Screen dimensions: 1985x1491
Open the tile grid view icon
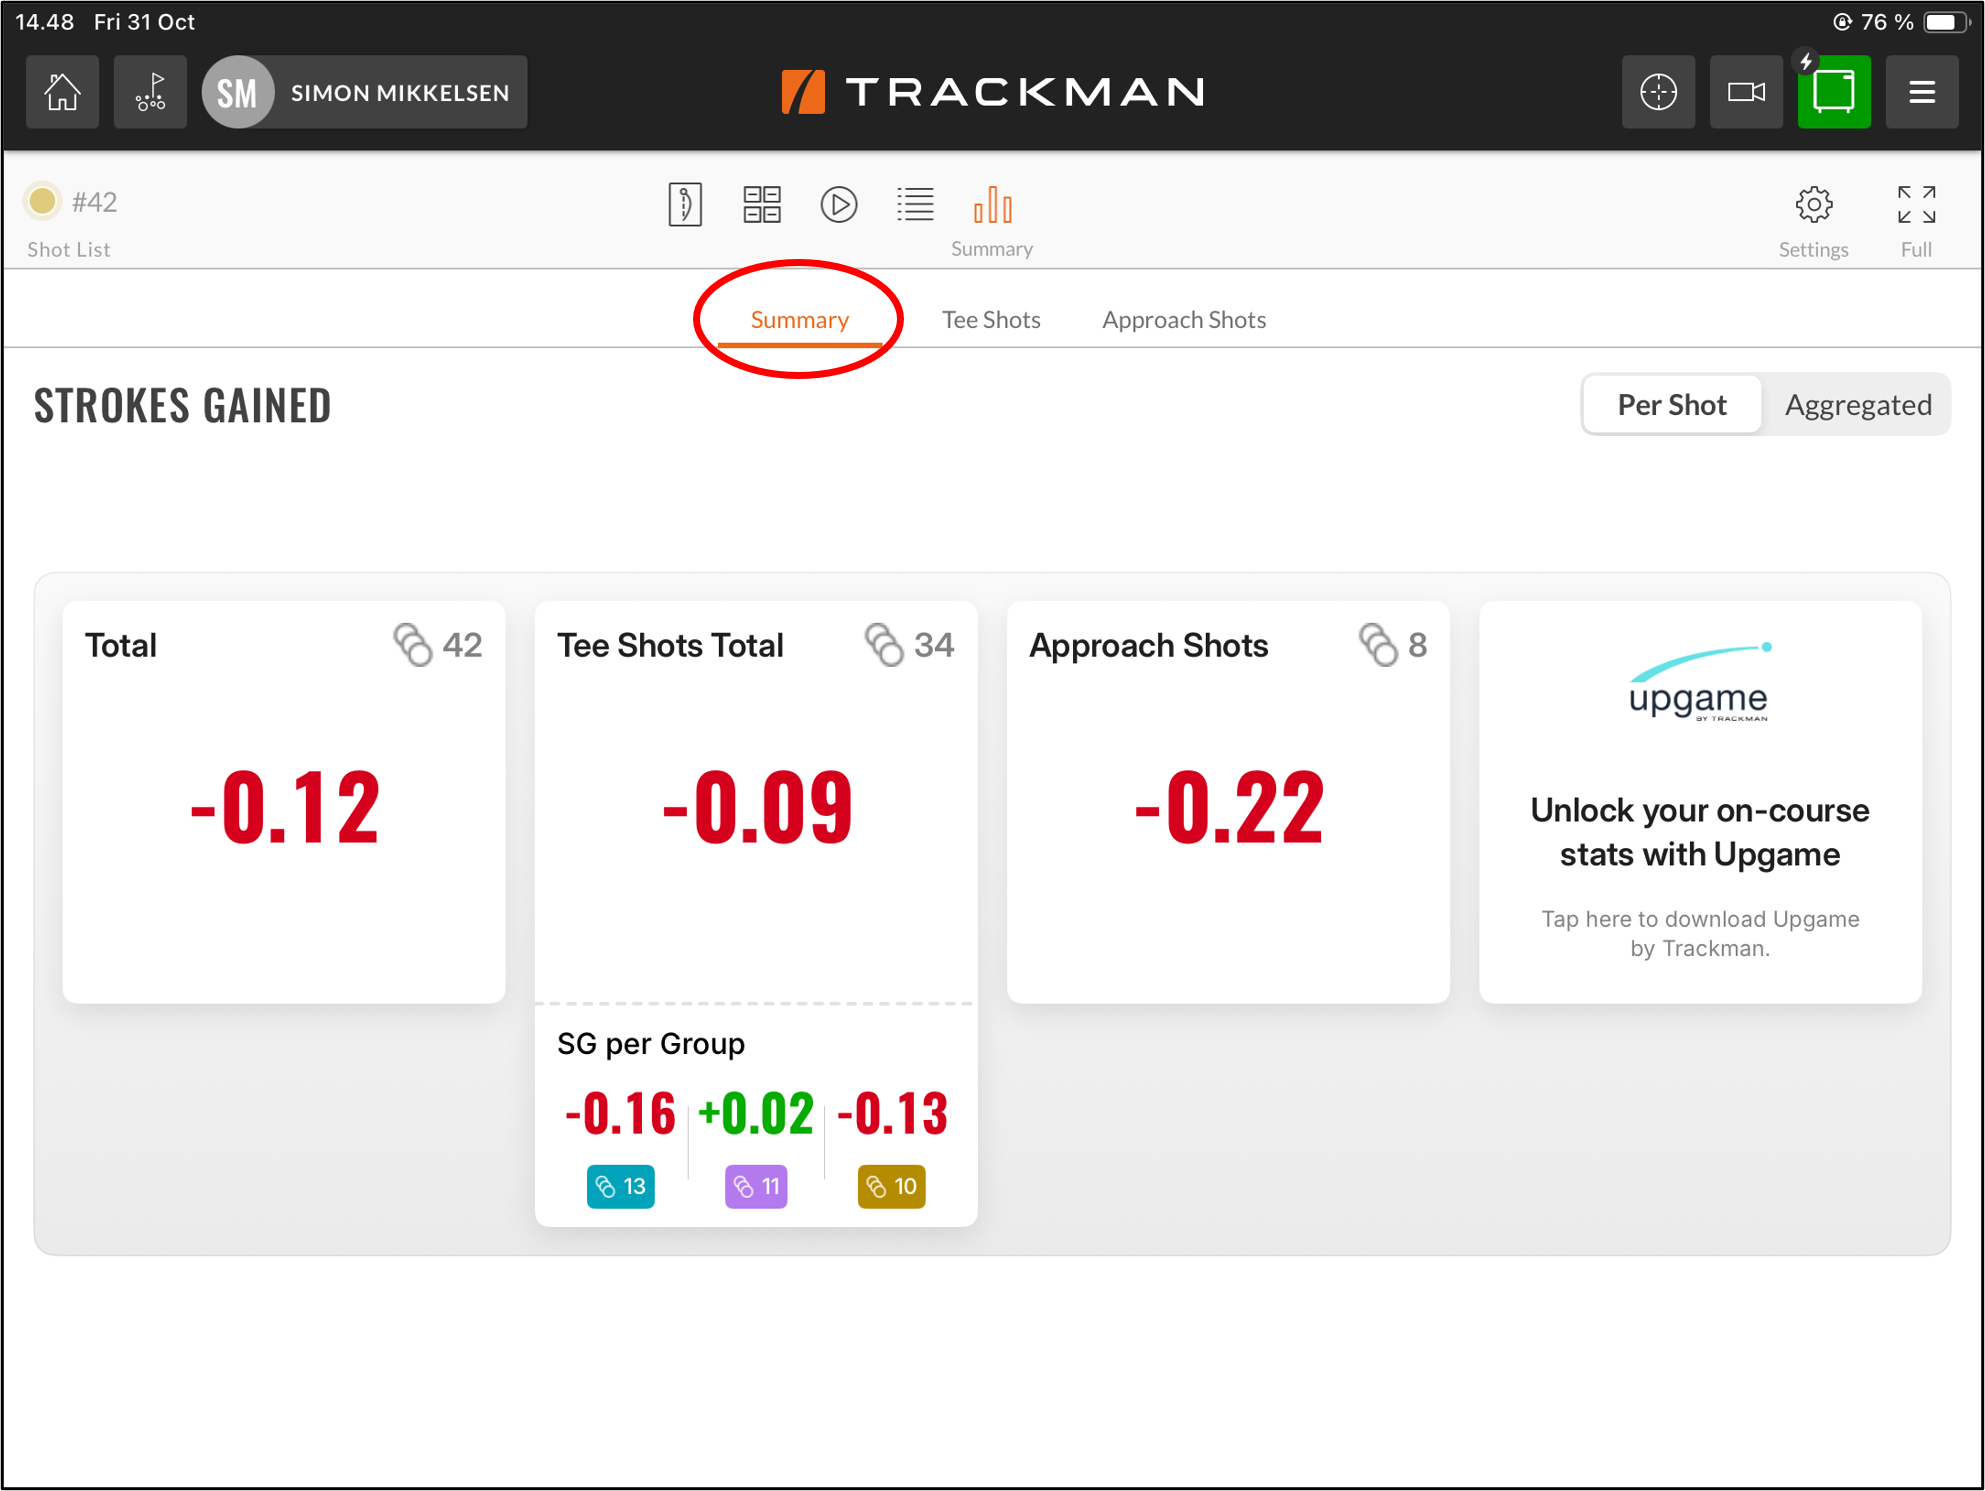[762, 204]
